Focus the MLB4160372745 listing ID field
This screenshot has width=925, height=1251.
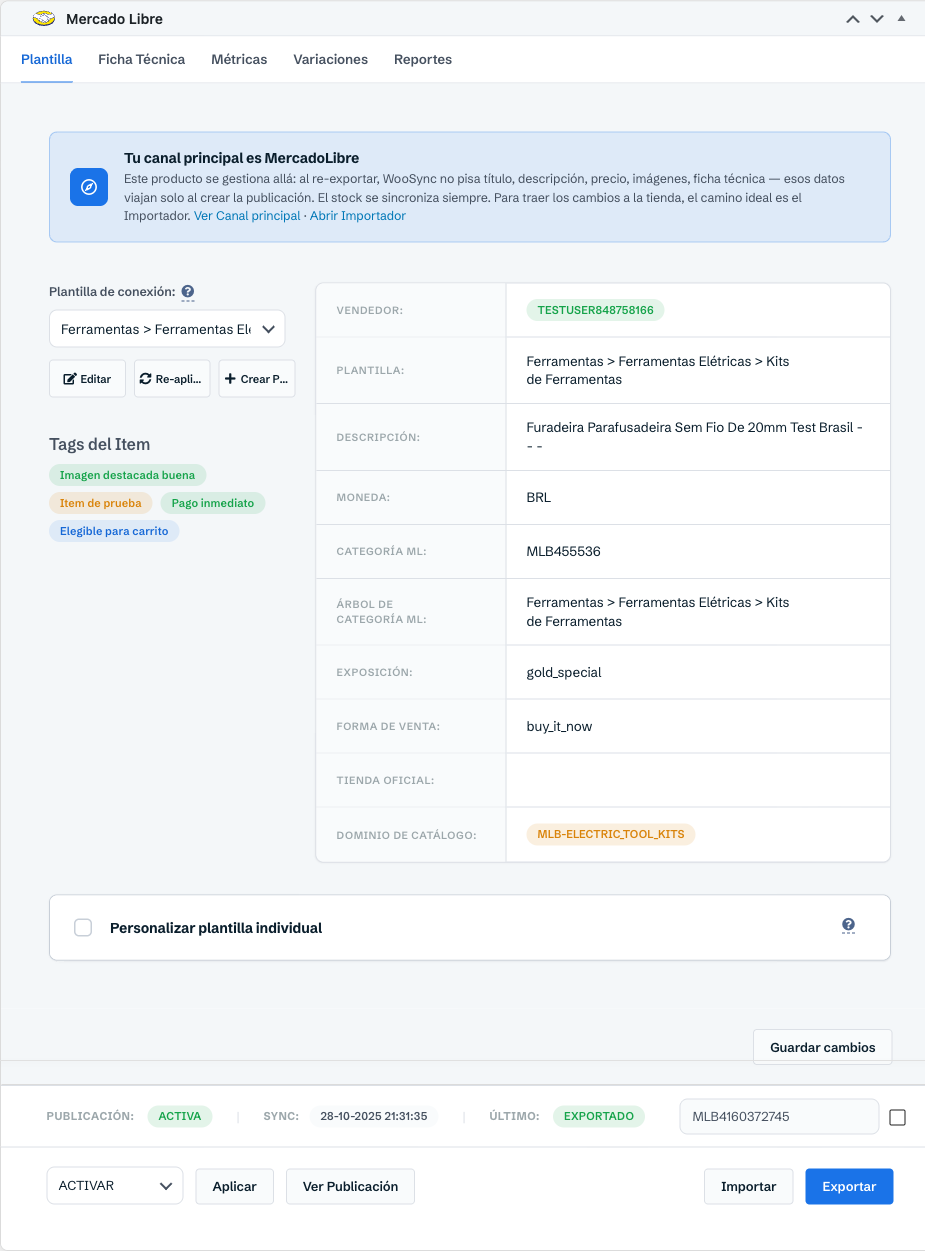point(779,1117)
